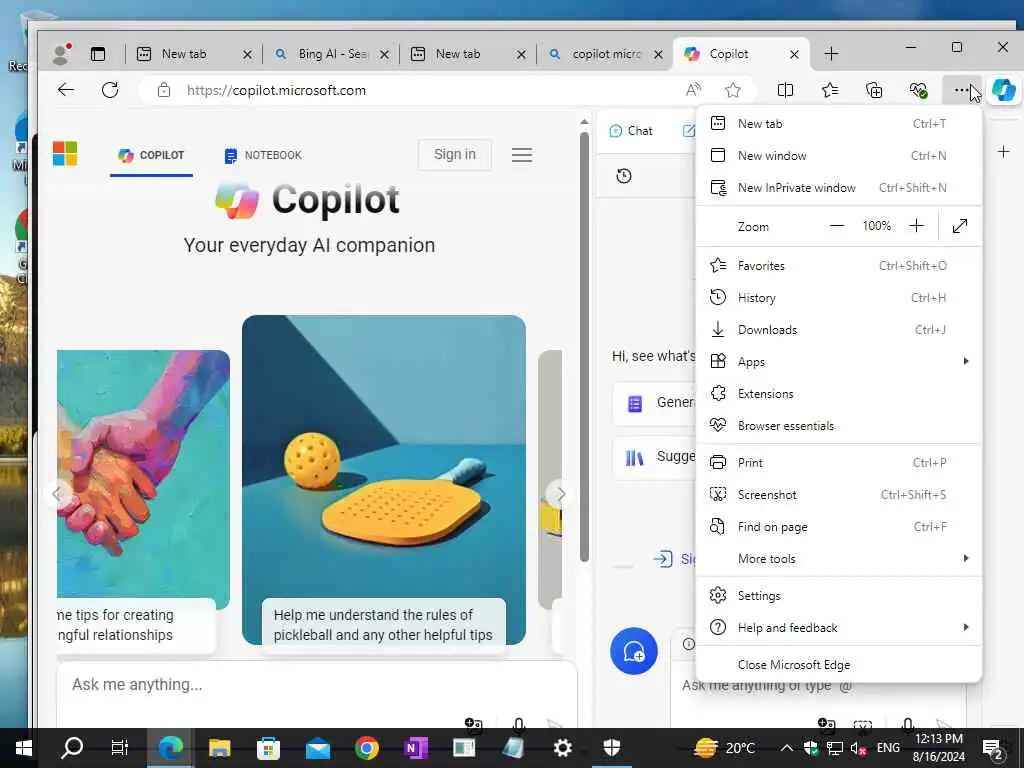This screenshot has height=768, width=1024.
Task: Click the Microsoft logo on Copilot page
Action: point(65,154)
